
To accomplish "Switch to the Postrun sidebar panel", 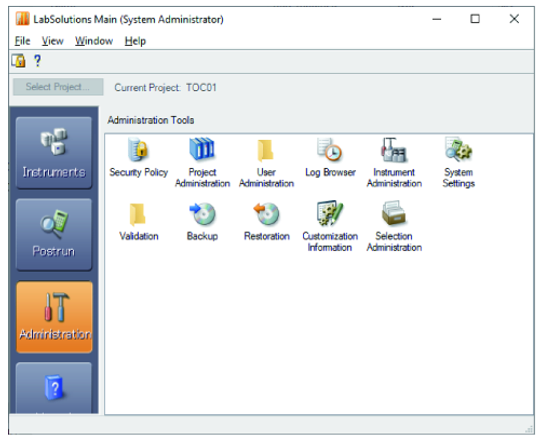I will (x=54, y=234).
